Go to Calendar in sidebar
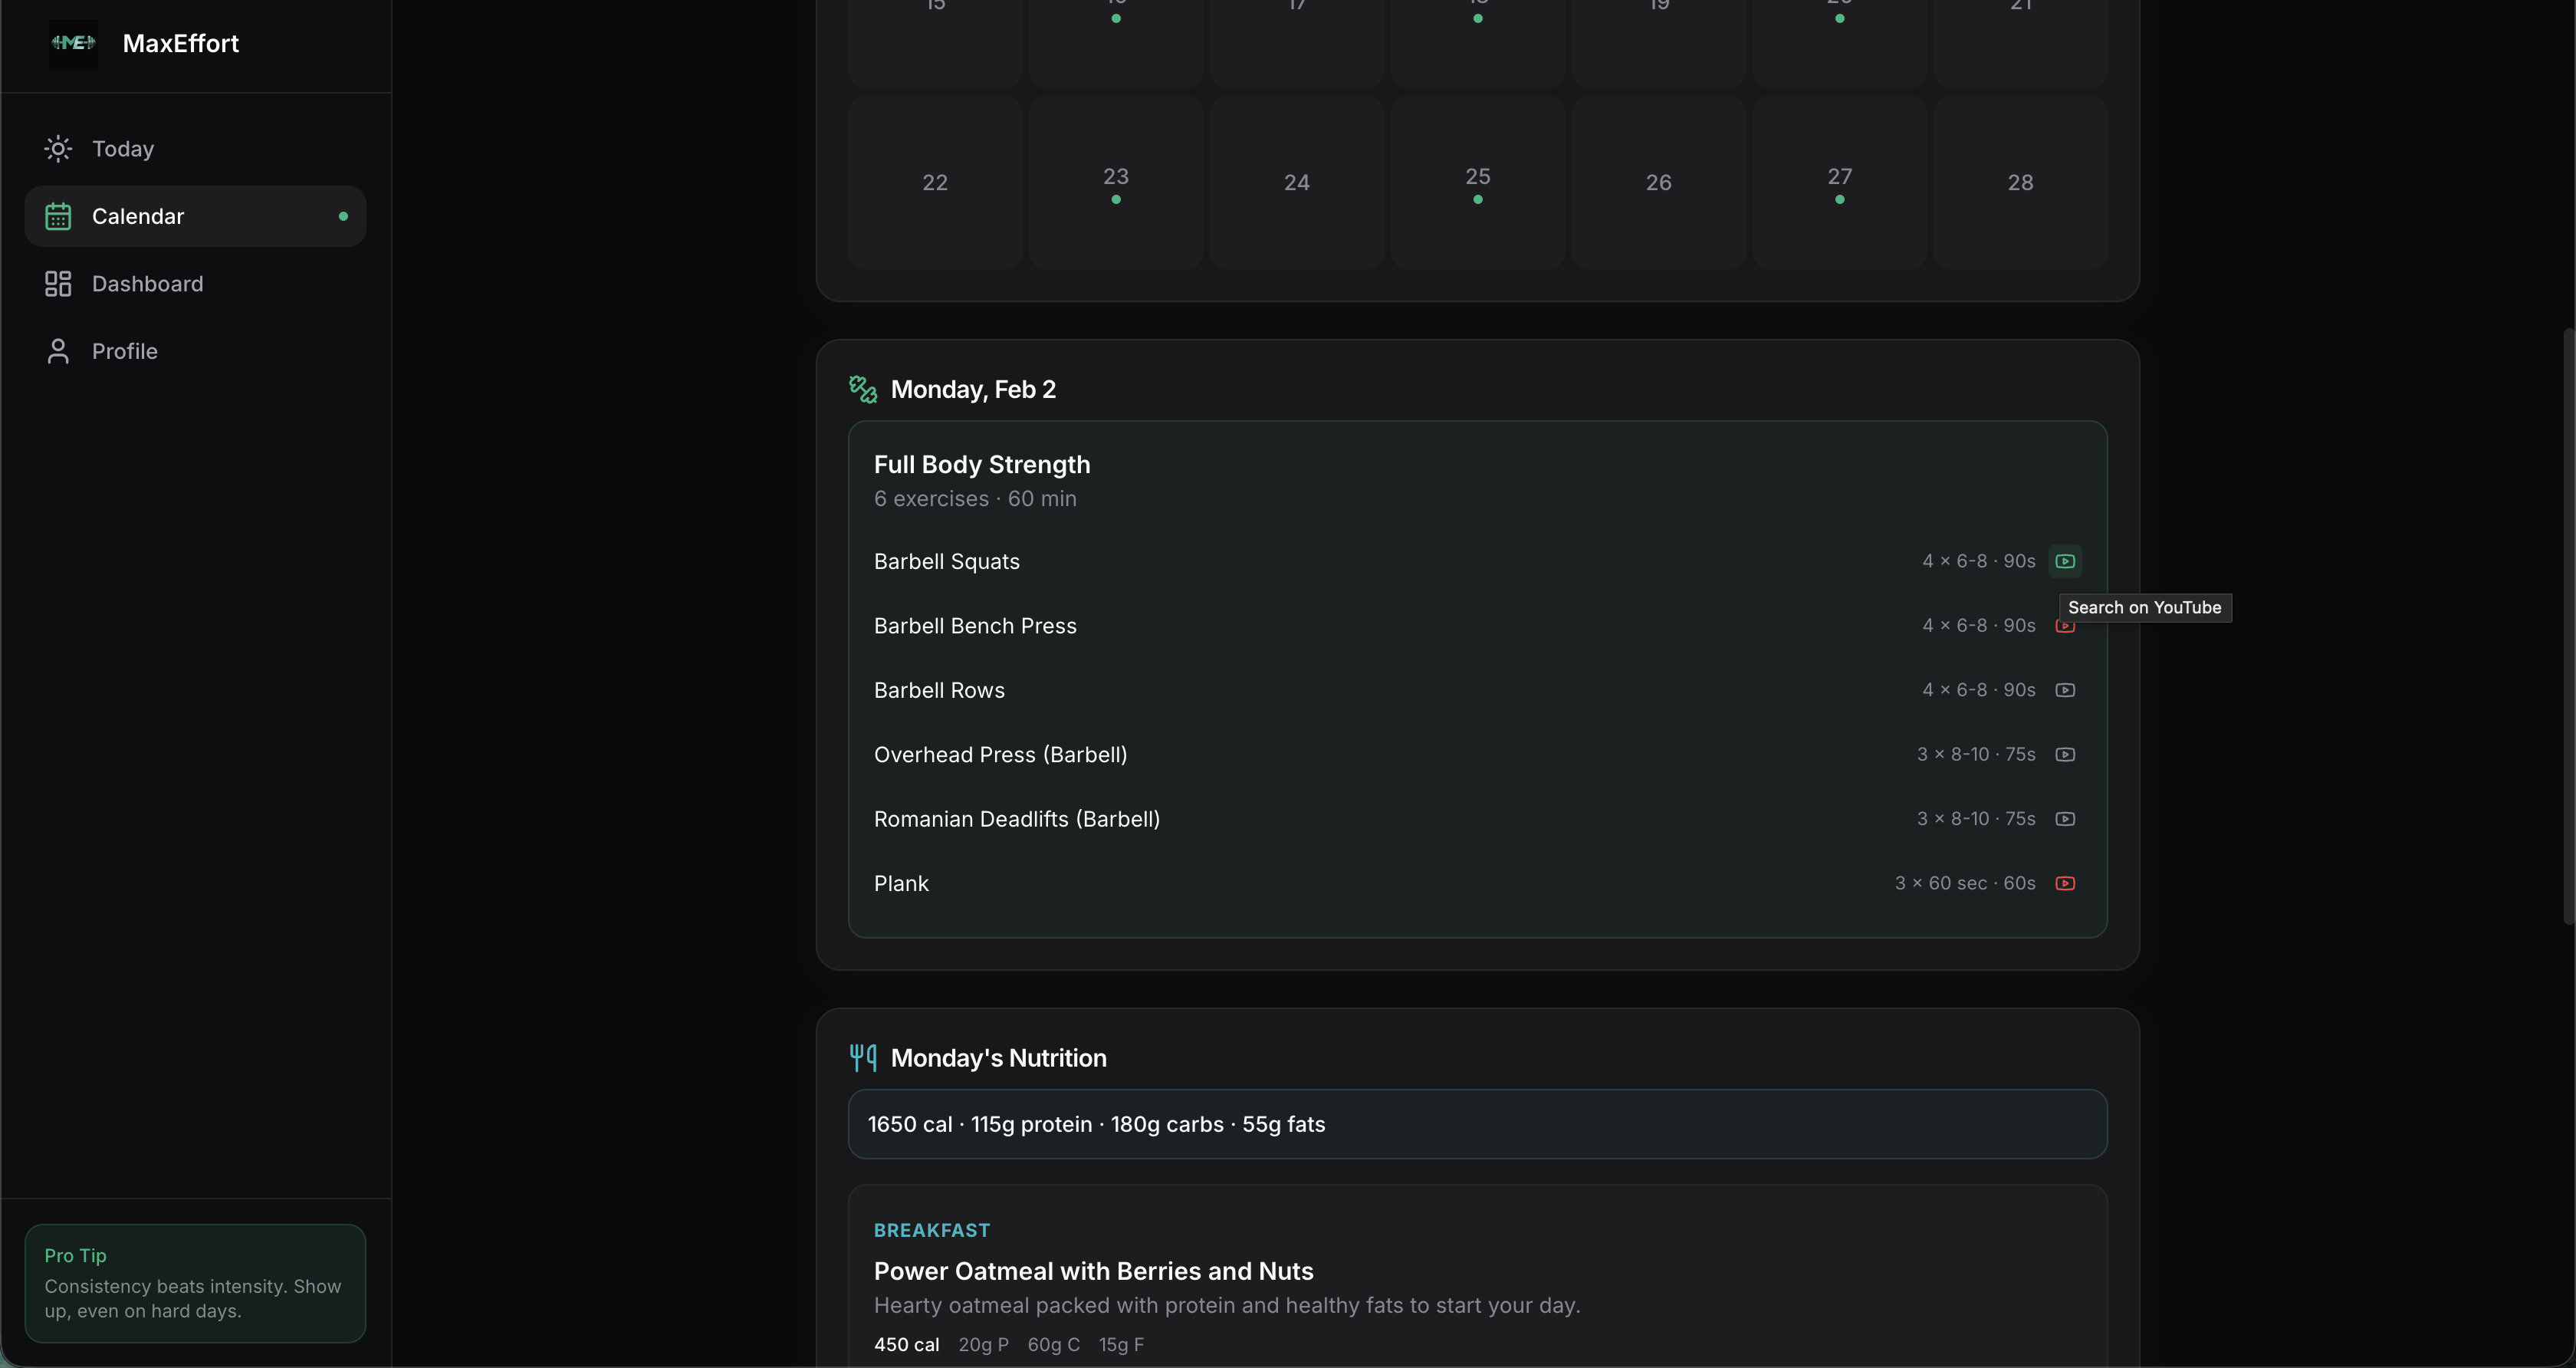 [138, 216]
